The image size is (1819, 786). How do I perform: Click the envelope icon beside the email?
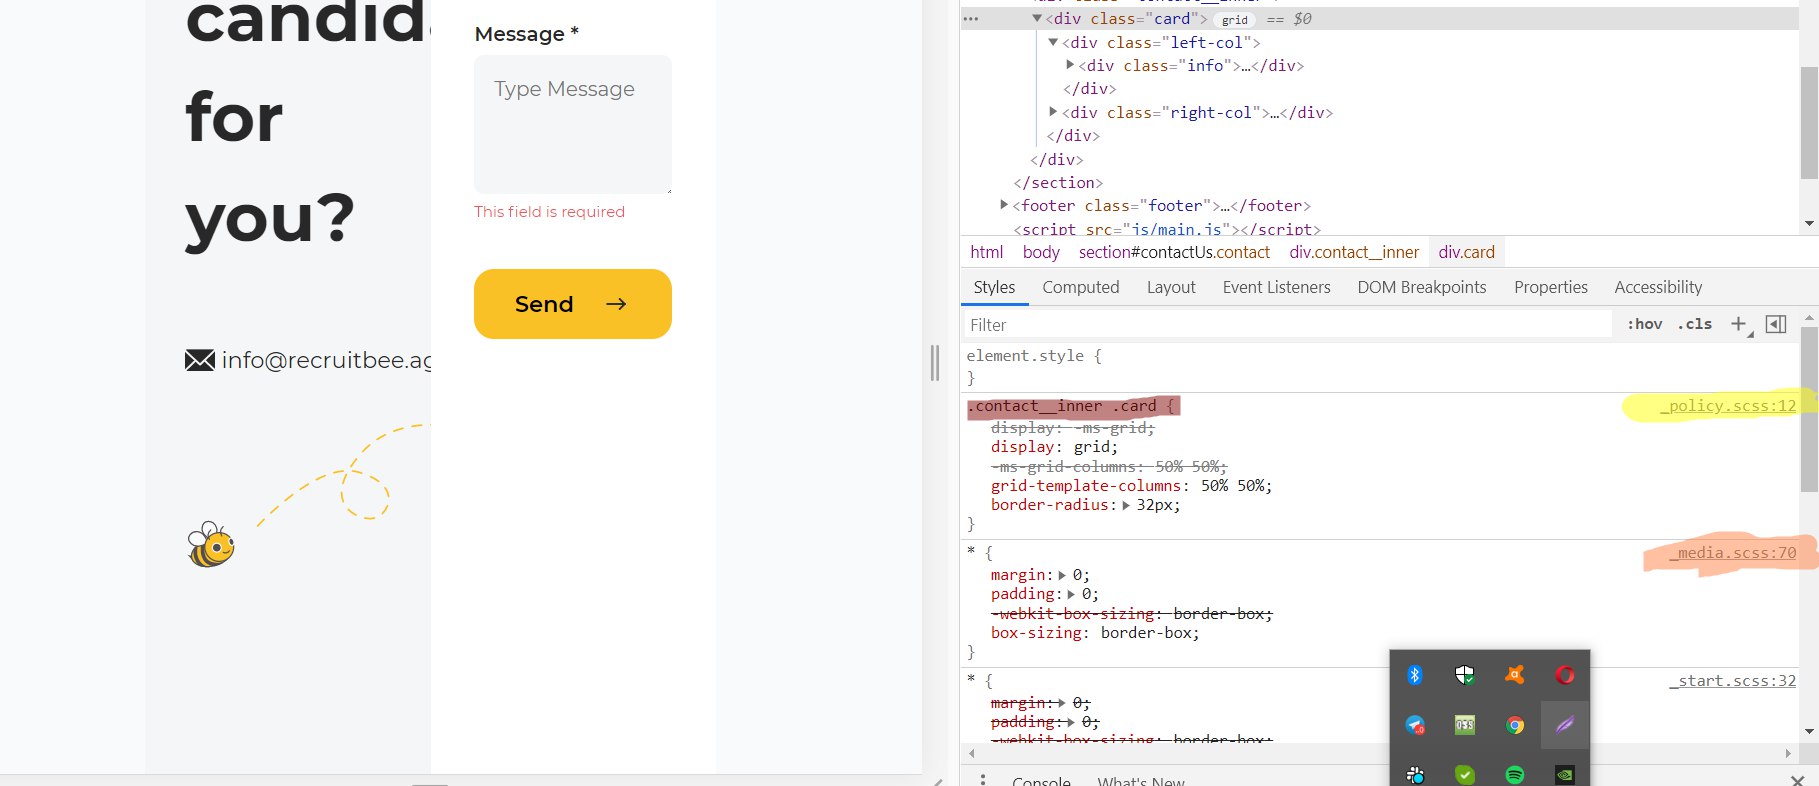pos(200,360)
